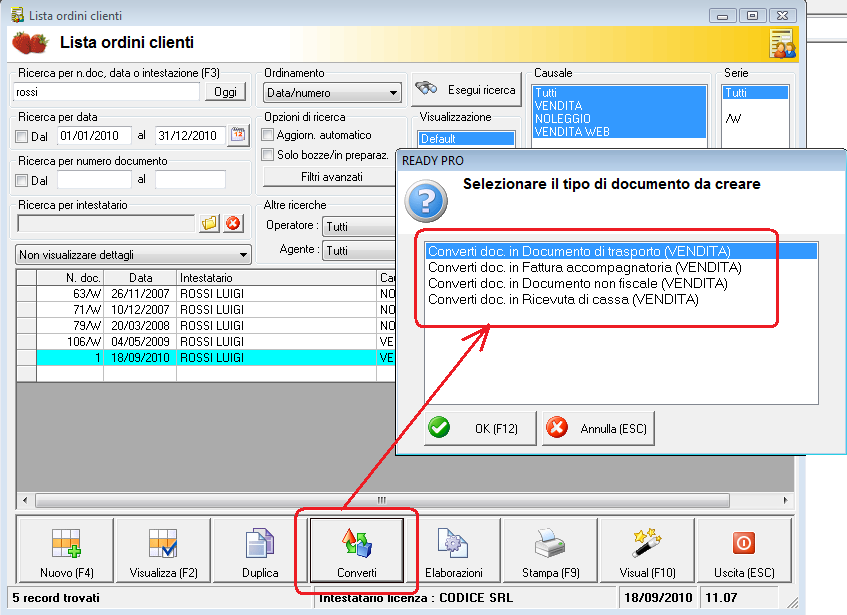The image size is (847, 615).
Task: Click the ending document number field
Action: 190,180
